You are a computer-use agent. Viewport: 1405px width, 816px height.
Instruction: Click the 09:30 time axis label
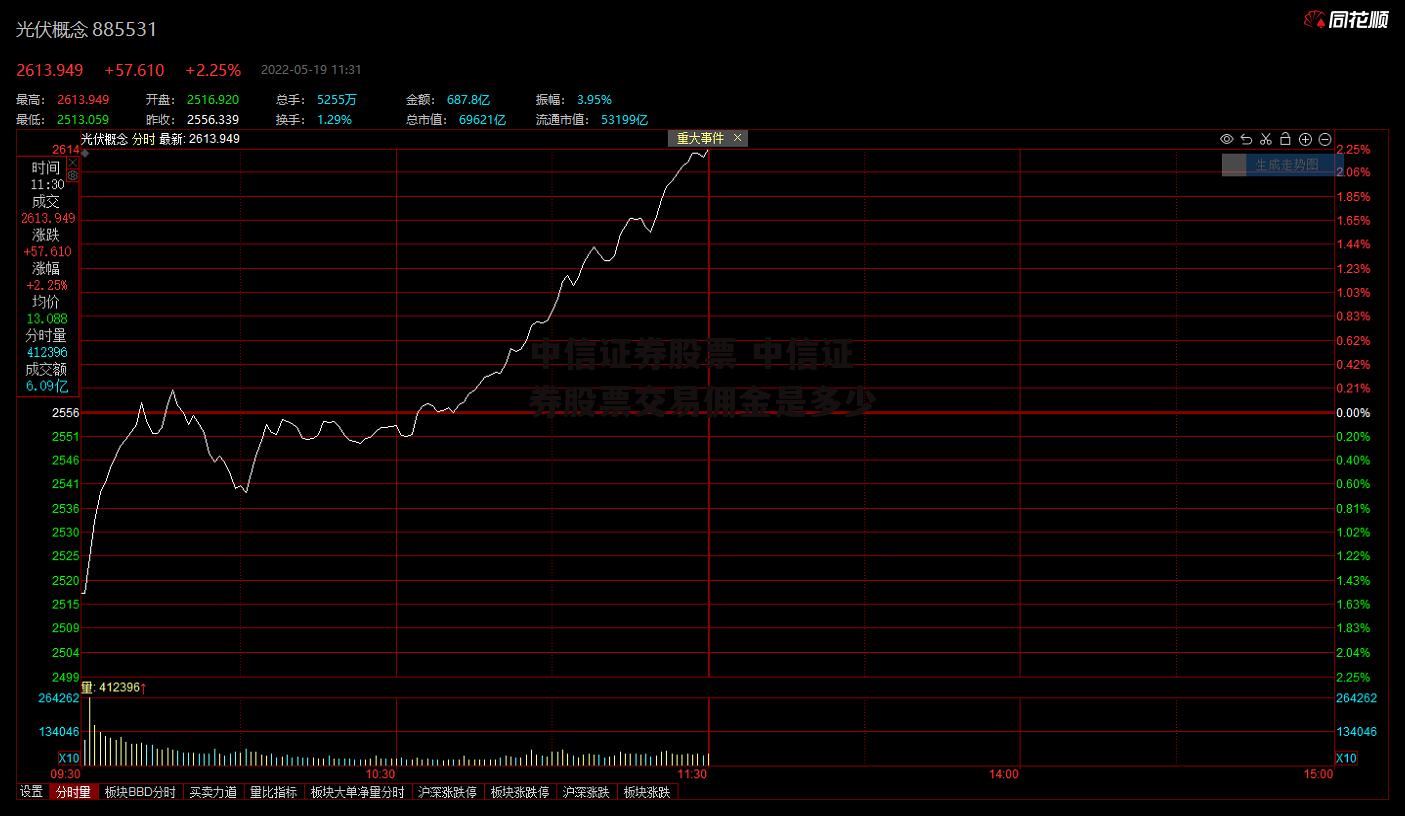pos(65,774)
